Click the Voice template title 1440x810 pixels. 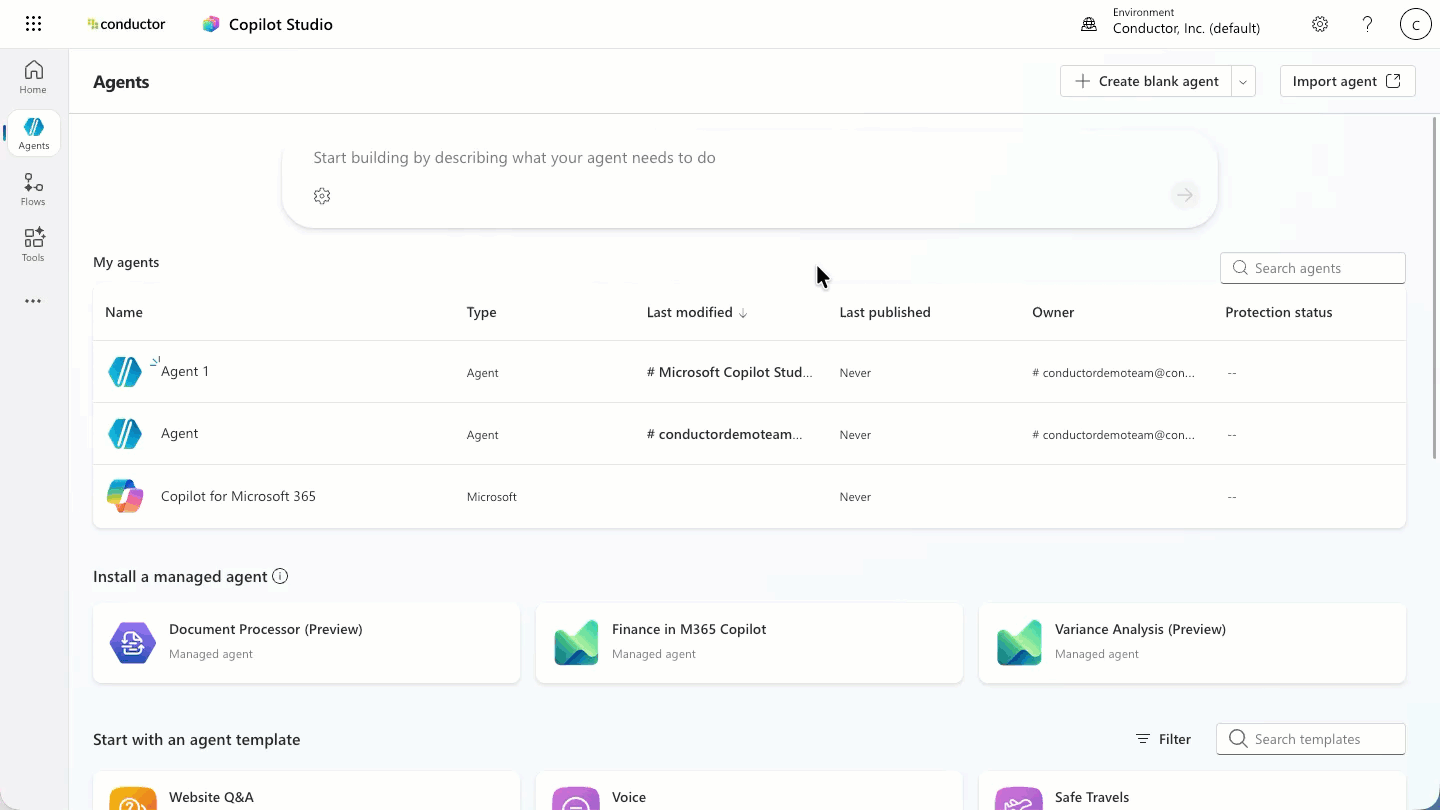629,797
